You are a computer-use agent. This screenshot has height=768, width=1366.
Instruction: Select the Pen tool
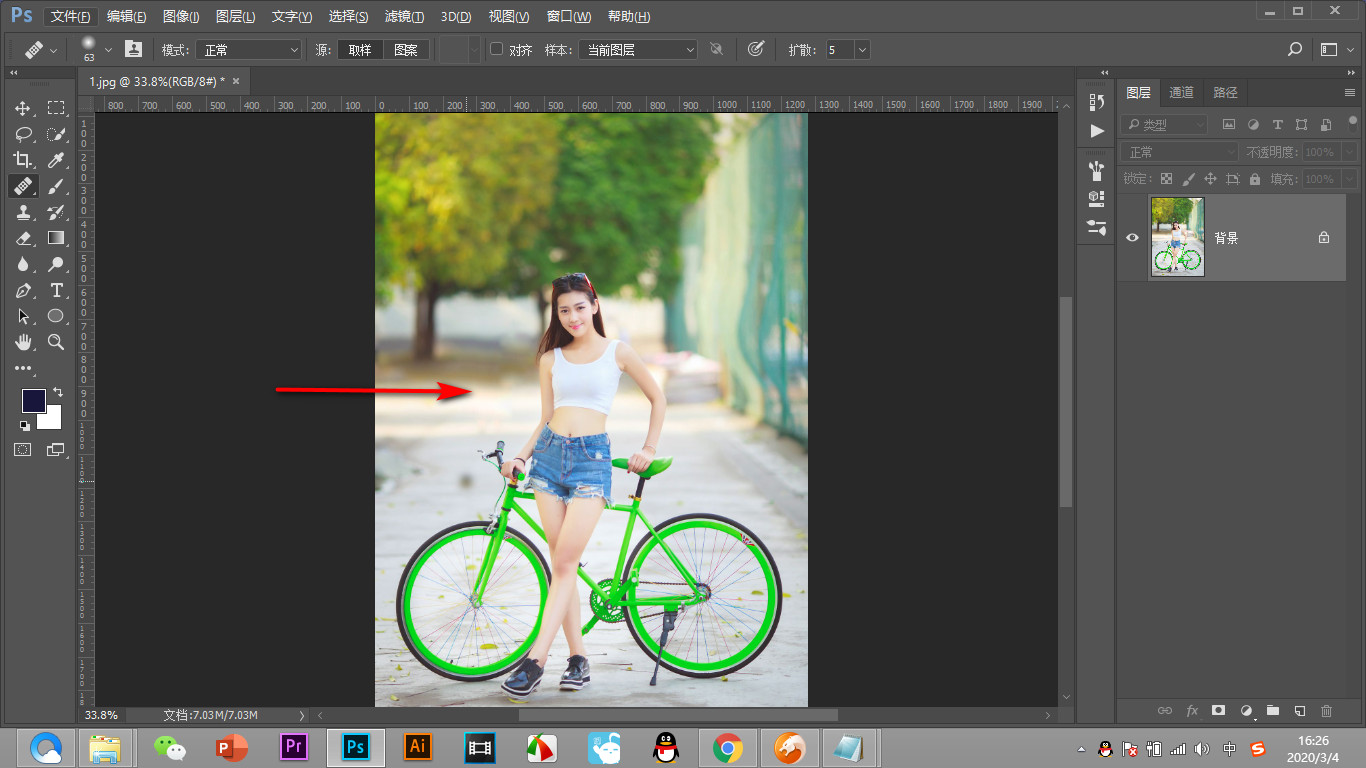(23, 290)
